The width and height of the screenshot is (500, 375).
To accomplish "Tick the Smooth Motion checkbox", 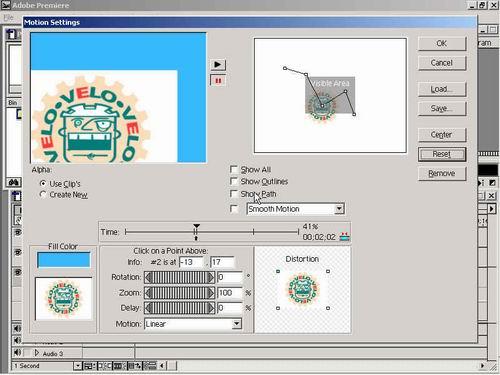I will tap(234, 209).
